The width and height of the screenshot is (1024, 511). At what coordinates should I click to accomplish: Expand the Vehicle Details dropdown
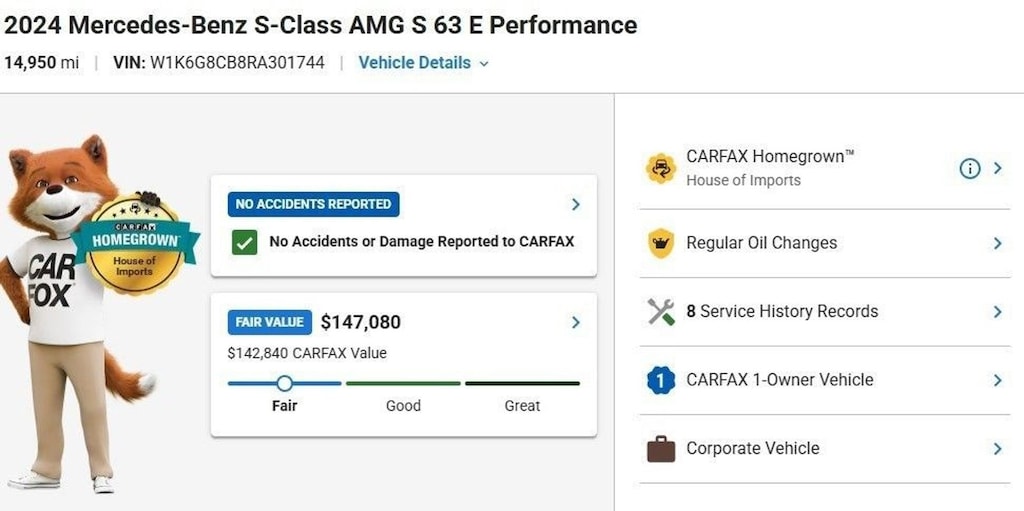[423, 63]
